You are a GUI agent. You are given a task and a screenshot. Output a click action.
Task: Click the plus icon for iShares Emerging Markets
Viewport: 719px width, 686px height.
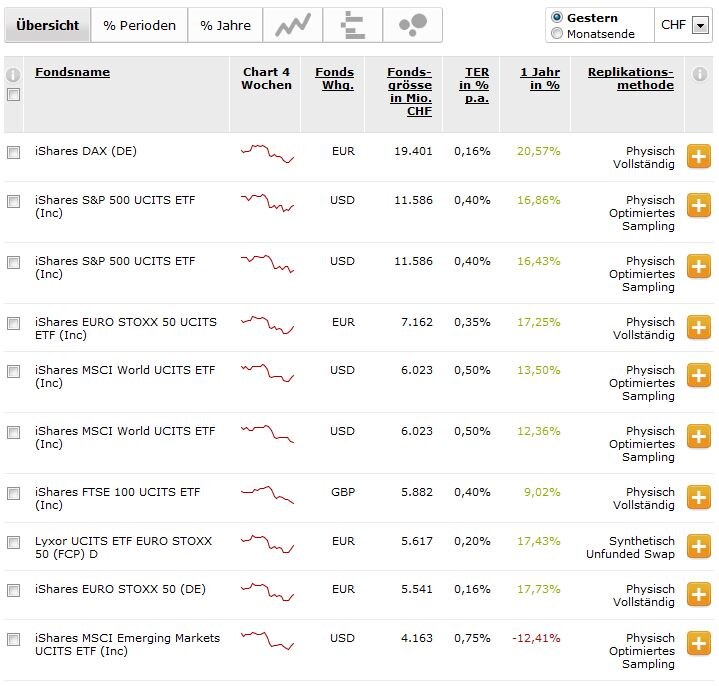point(698,643)
